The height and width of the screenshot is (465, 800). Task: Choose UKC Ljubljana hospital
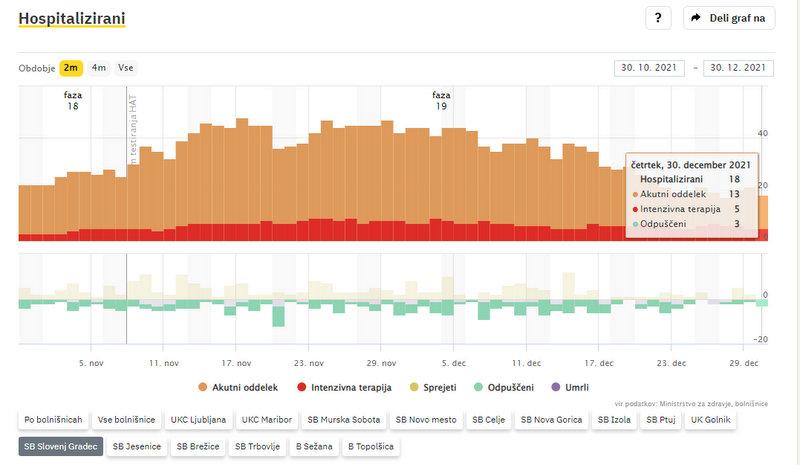(x=198, y=421)
